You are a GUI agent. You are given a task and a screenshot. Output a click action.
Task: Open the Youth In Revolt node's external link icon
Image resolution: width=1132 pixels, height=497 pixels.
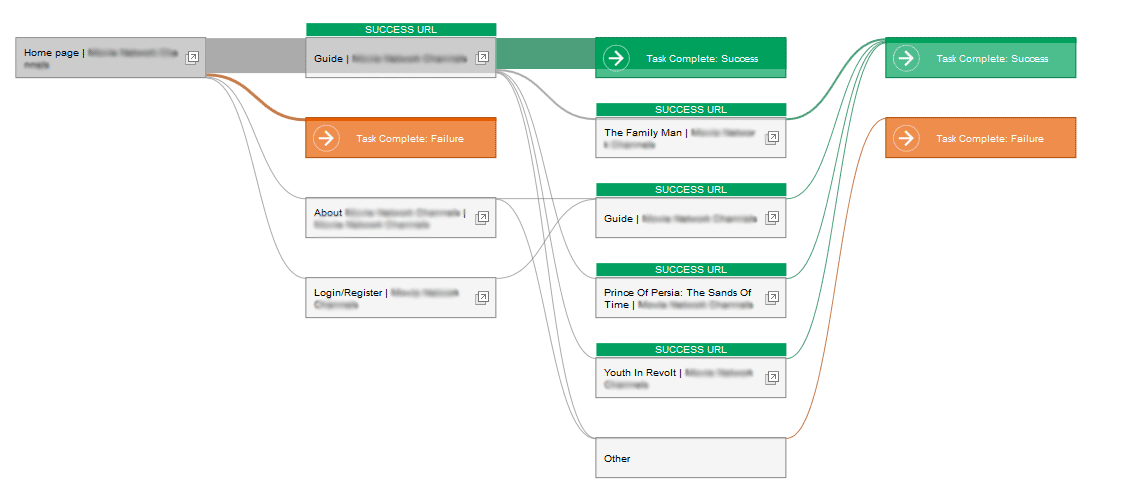tap(771, 378)
